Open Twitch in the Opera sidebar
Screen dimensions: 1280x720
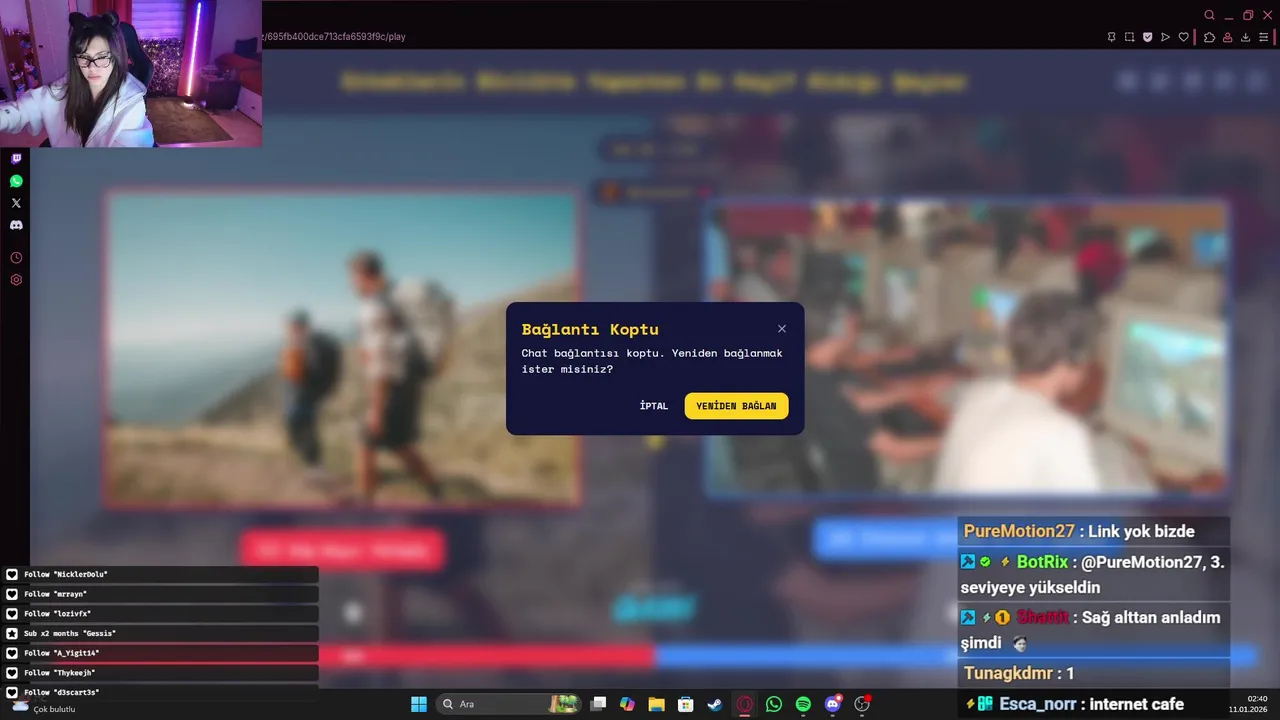point(16,159)
